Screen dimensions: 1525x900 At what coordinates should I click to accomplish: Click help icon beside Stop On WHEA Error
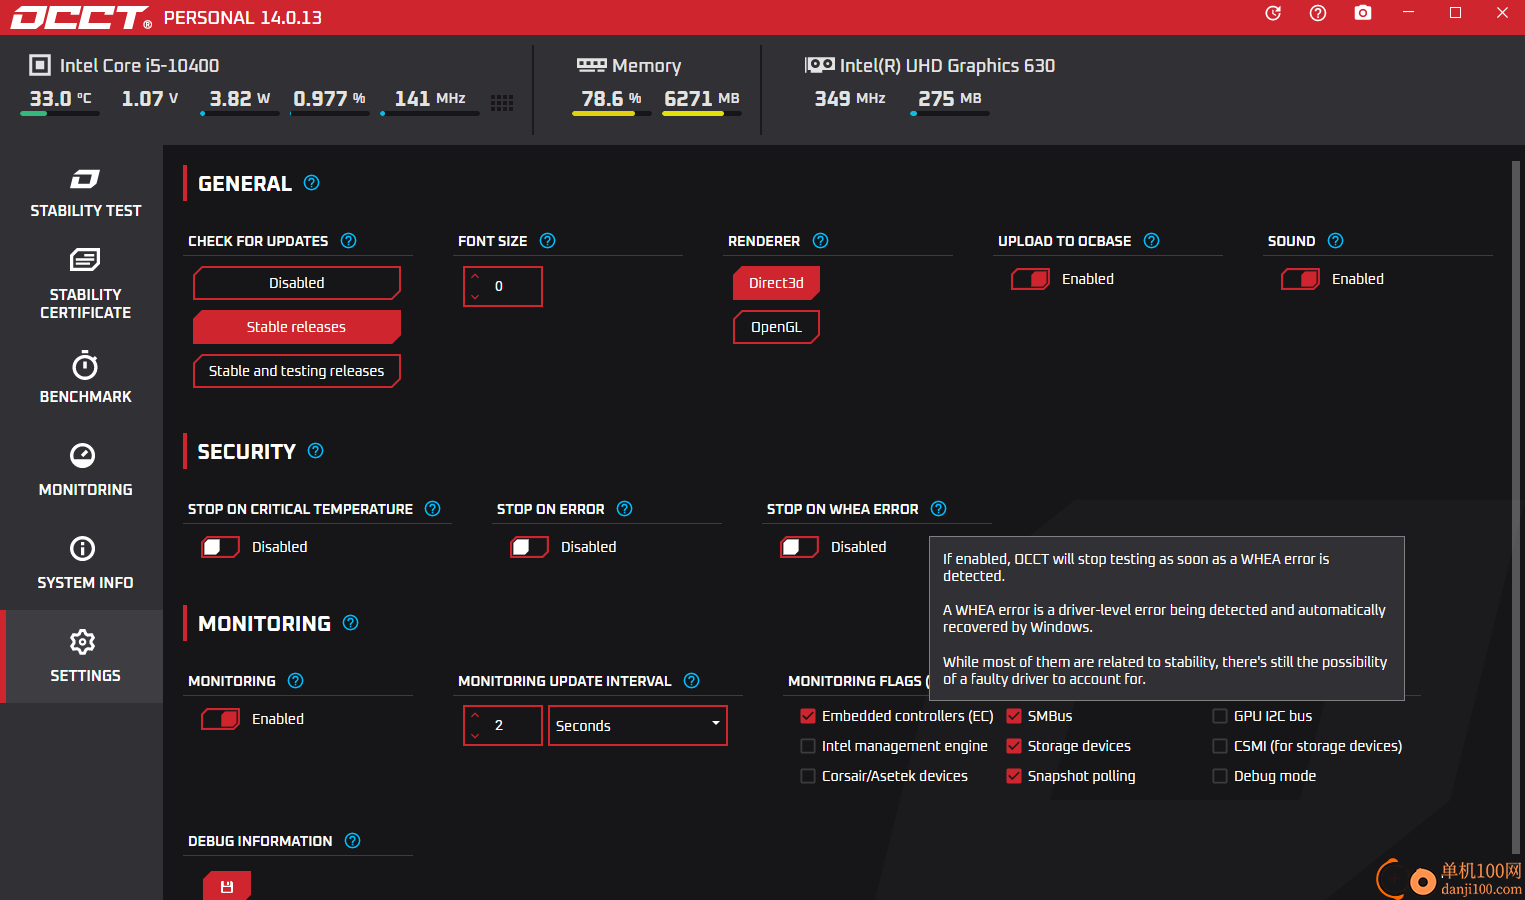[x=938, y=508]
